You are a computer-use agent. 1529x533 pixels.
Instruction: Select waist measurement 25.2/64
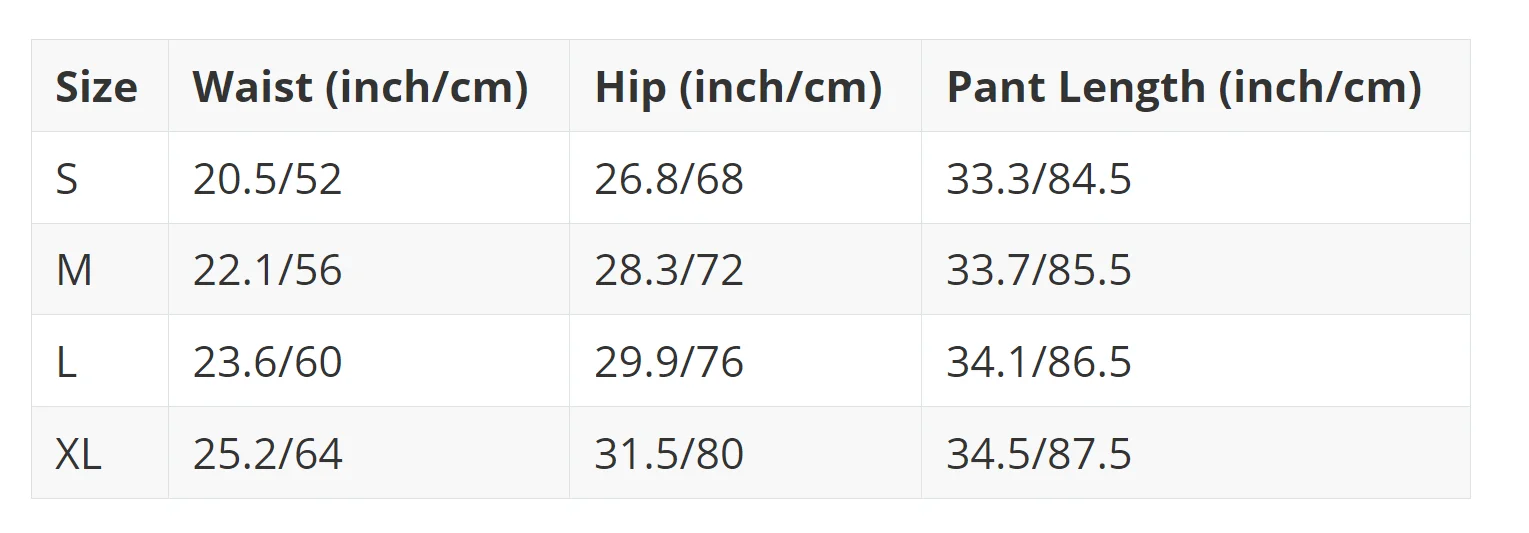267,454
